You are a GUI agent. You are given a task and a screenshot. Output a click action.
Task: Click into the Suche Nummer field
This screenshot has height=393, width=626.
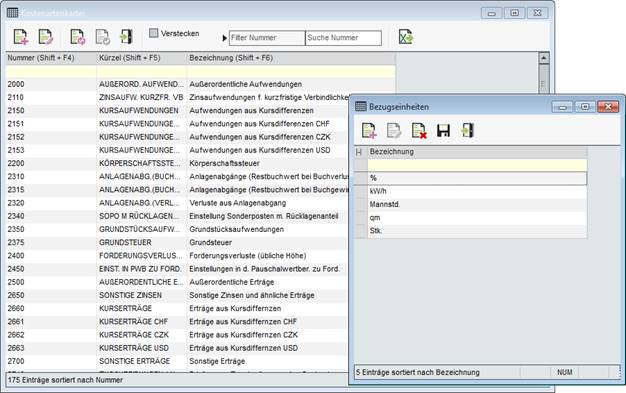[x=343, y=38]
